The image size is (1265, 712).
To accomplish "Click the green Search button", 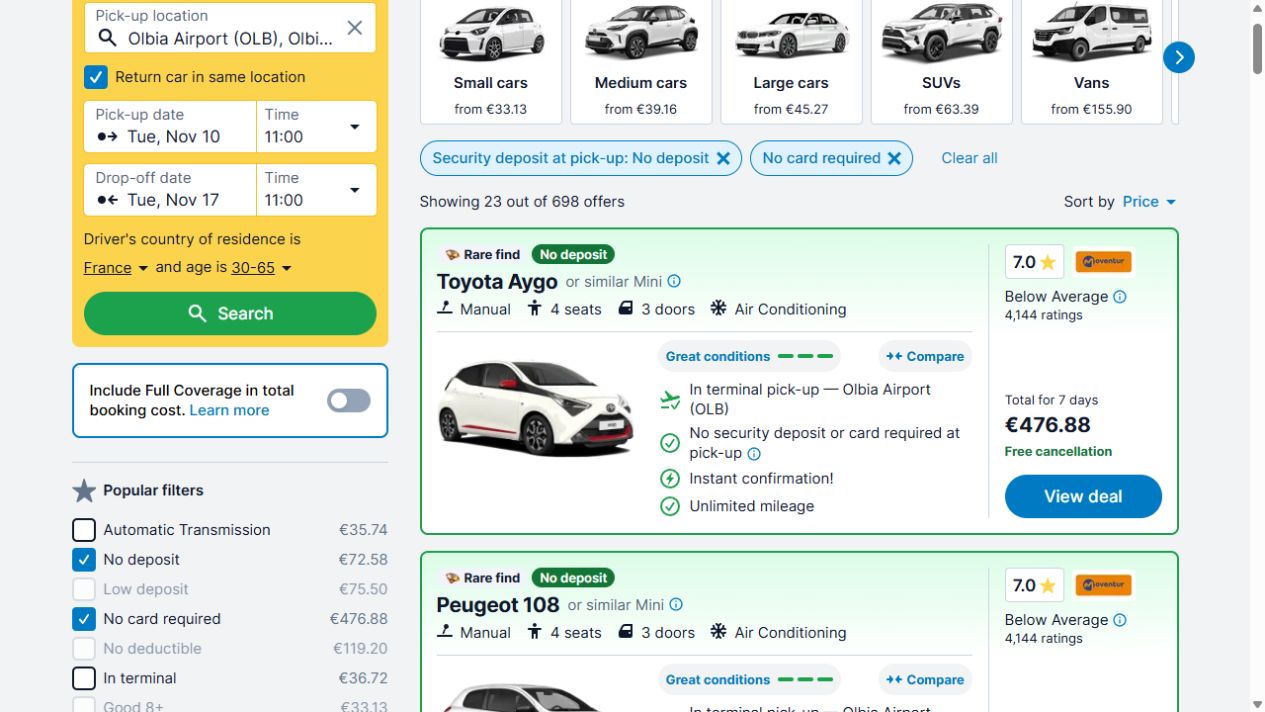I will pyautogui.click(x=230, y=313).
